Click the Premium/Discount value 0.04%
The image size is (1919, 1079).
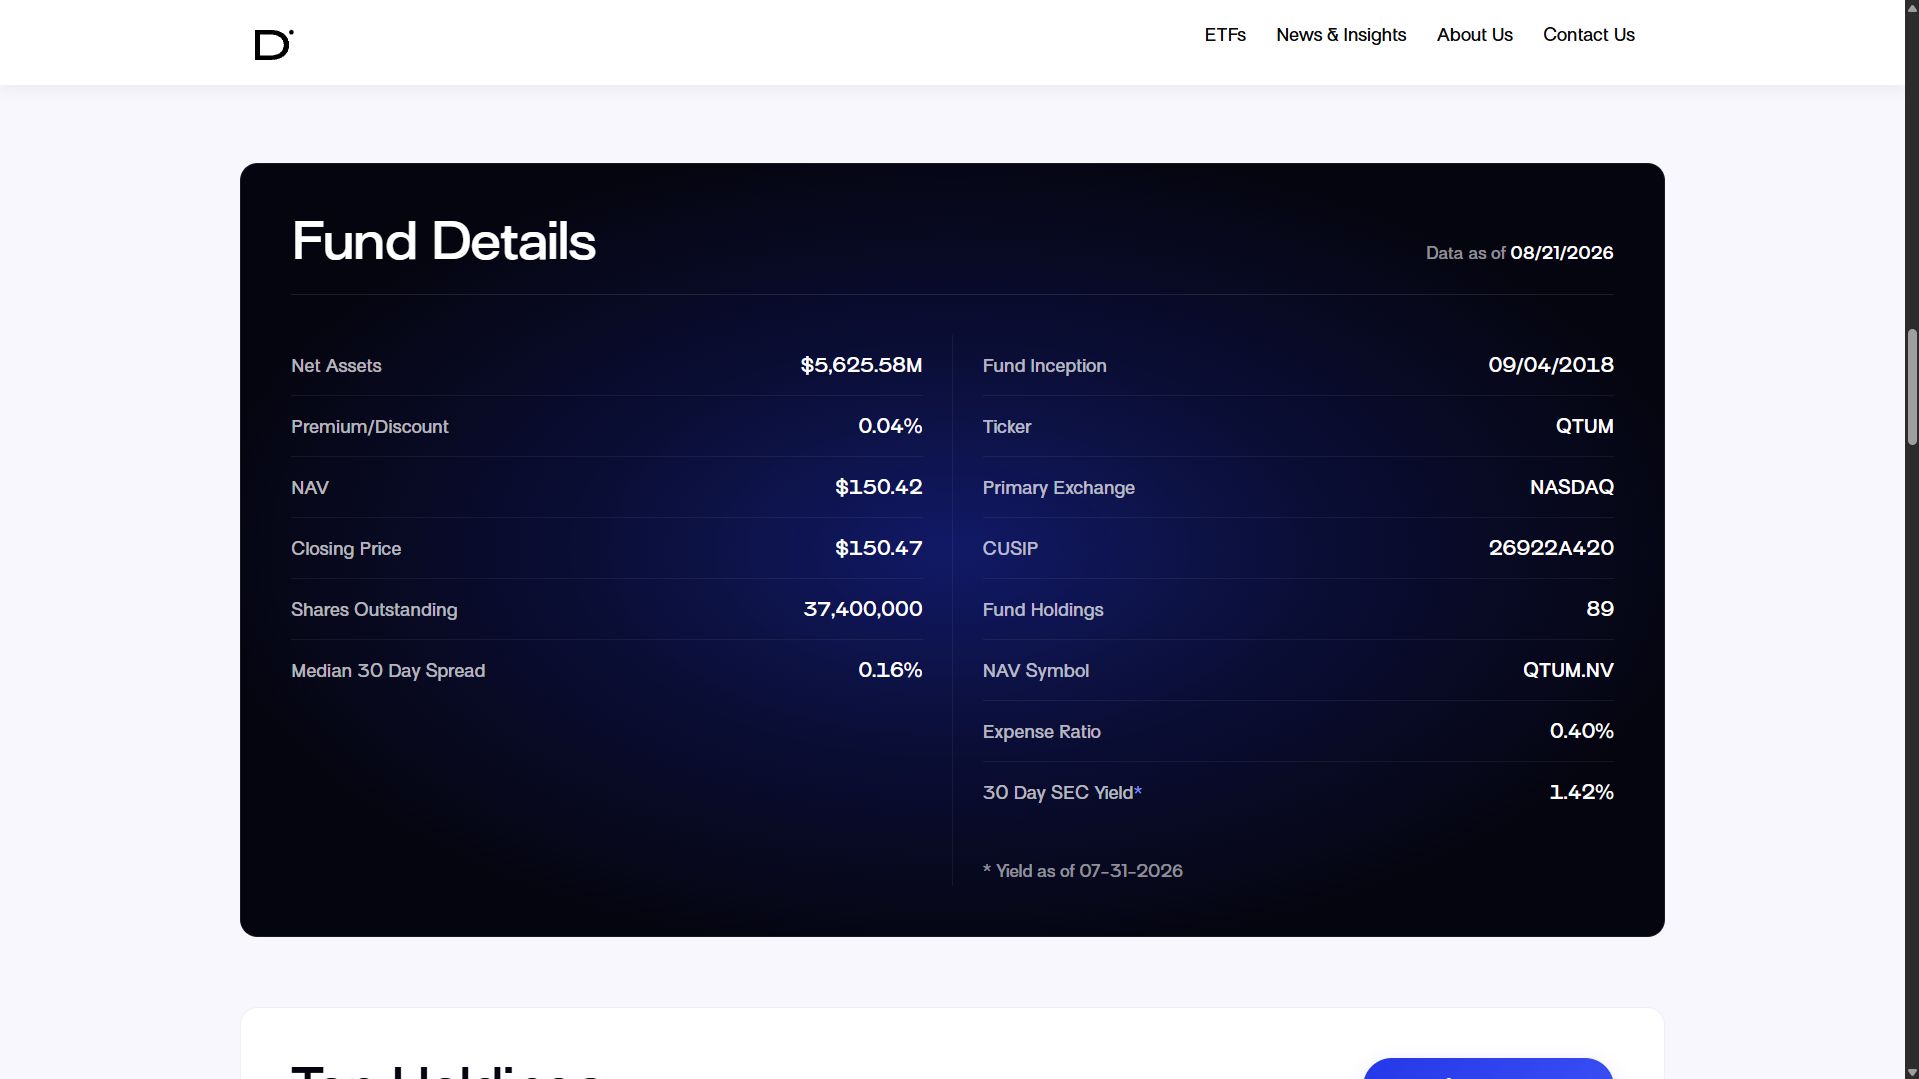[890, 426]
